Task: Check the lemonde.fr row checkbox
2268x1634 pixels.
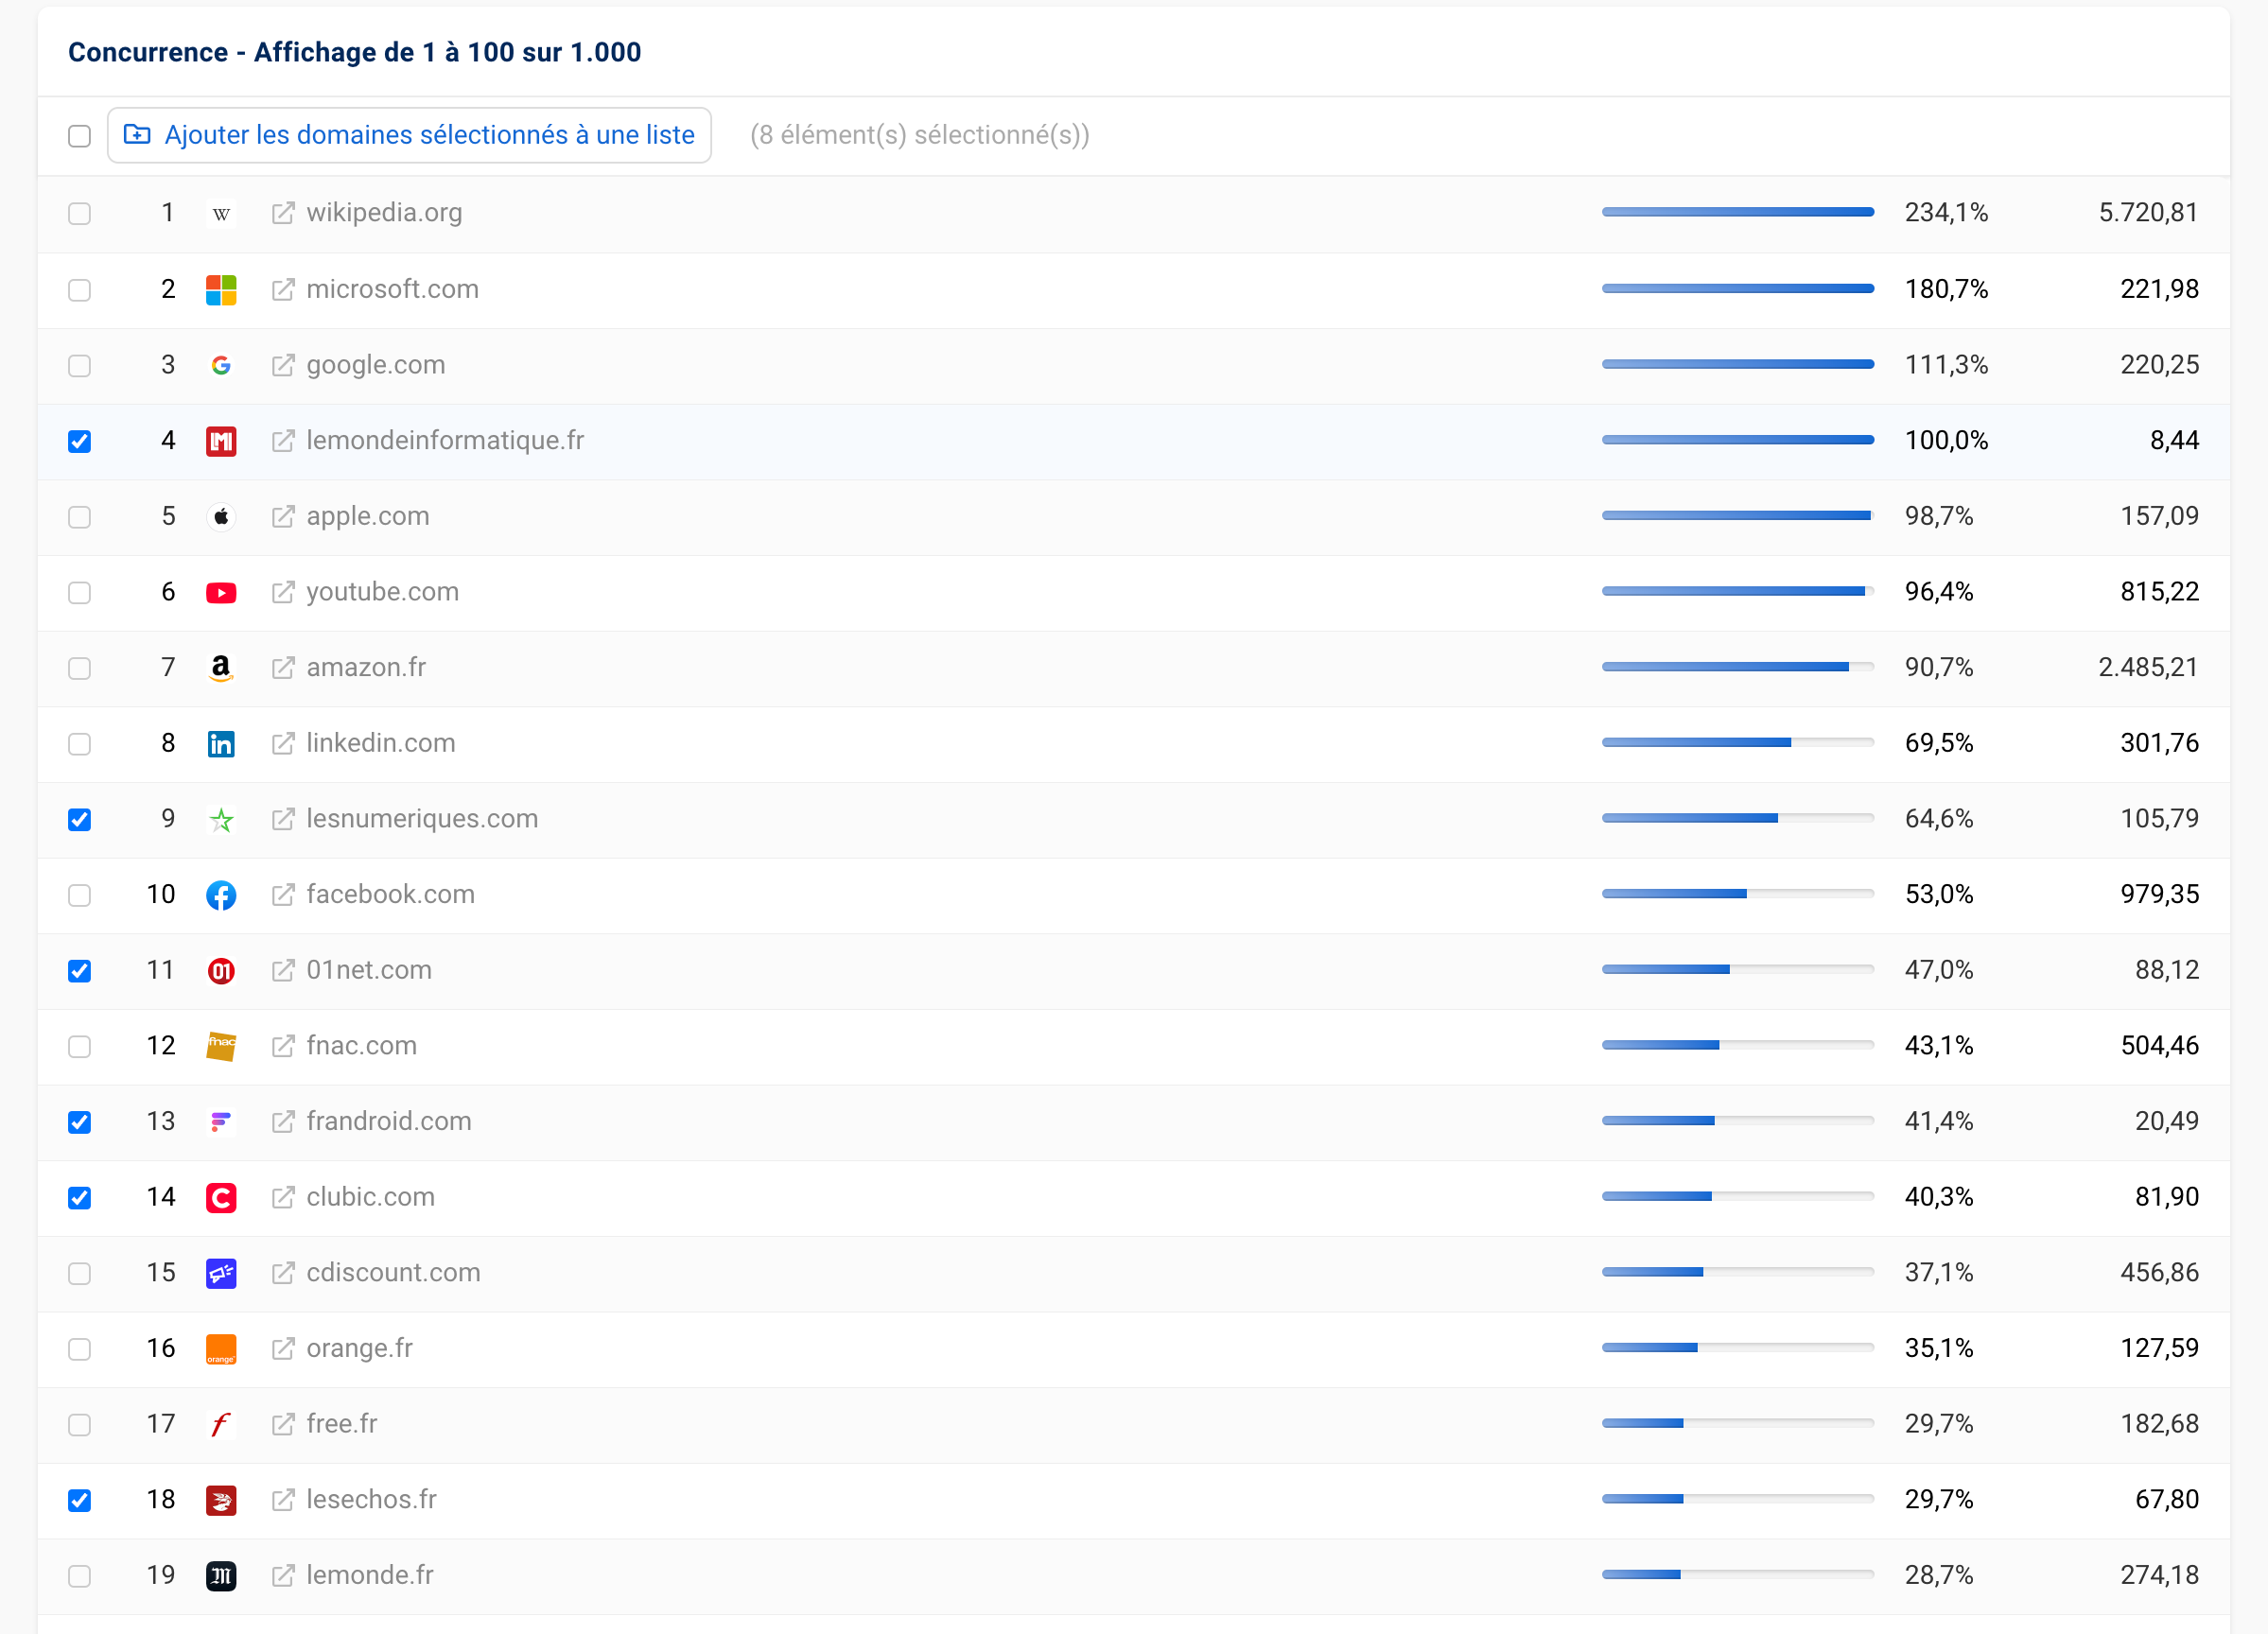Action: (x=80, y=1576)
